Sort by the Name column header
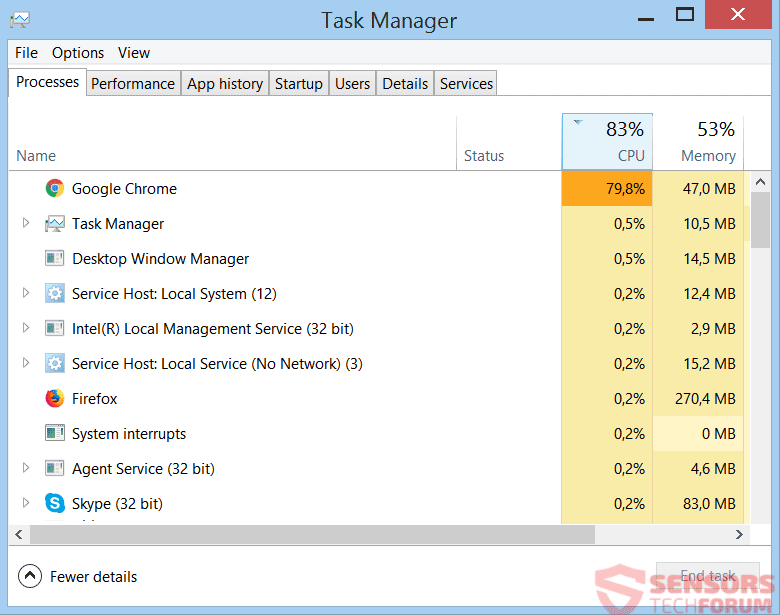 (232, 142)
